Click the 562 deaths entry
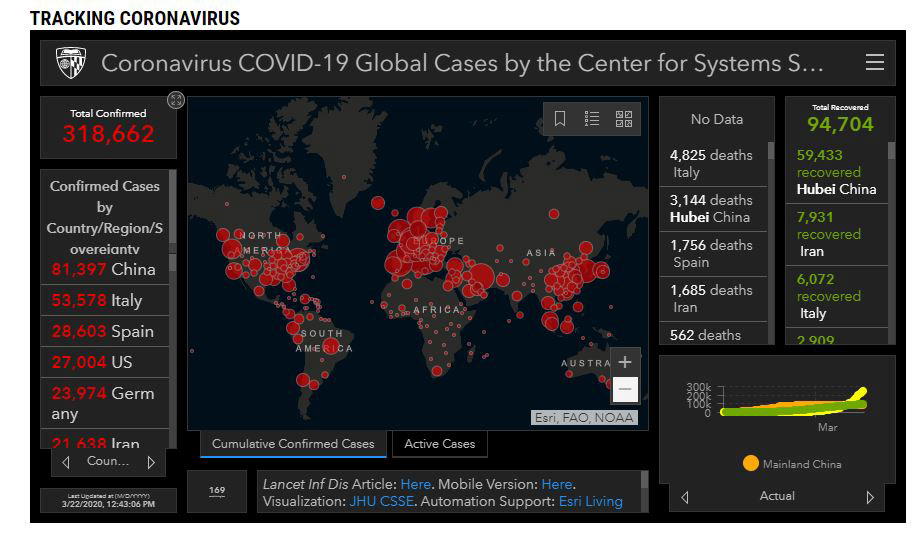 (x=713, y=334)
